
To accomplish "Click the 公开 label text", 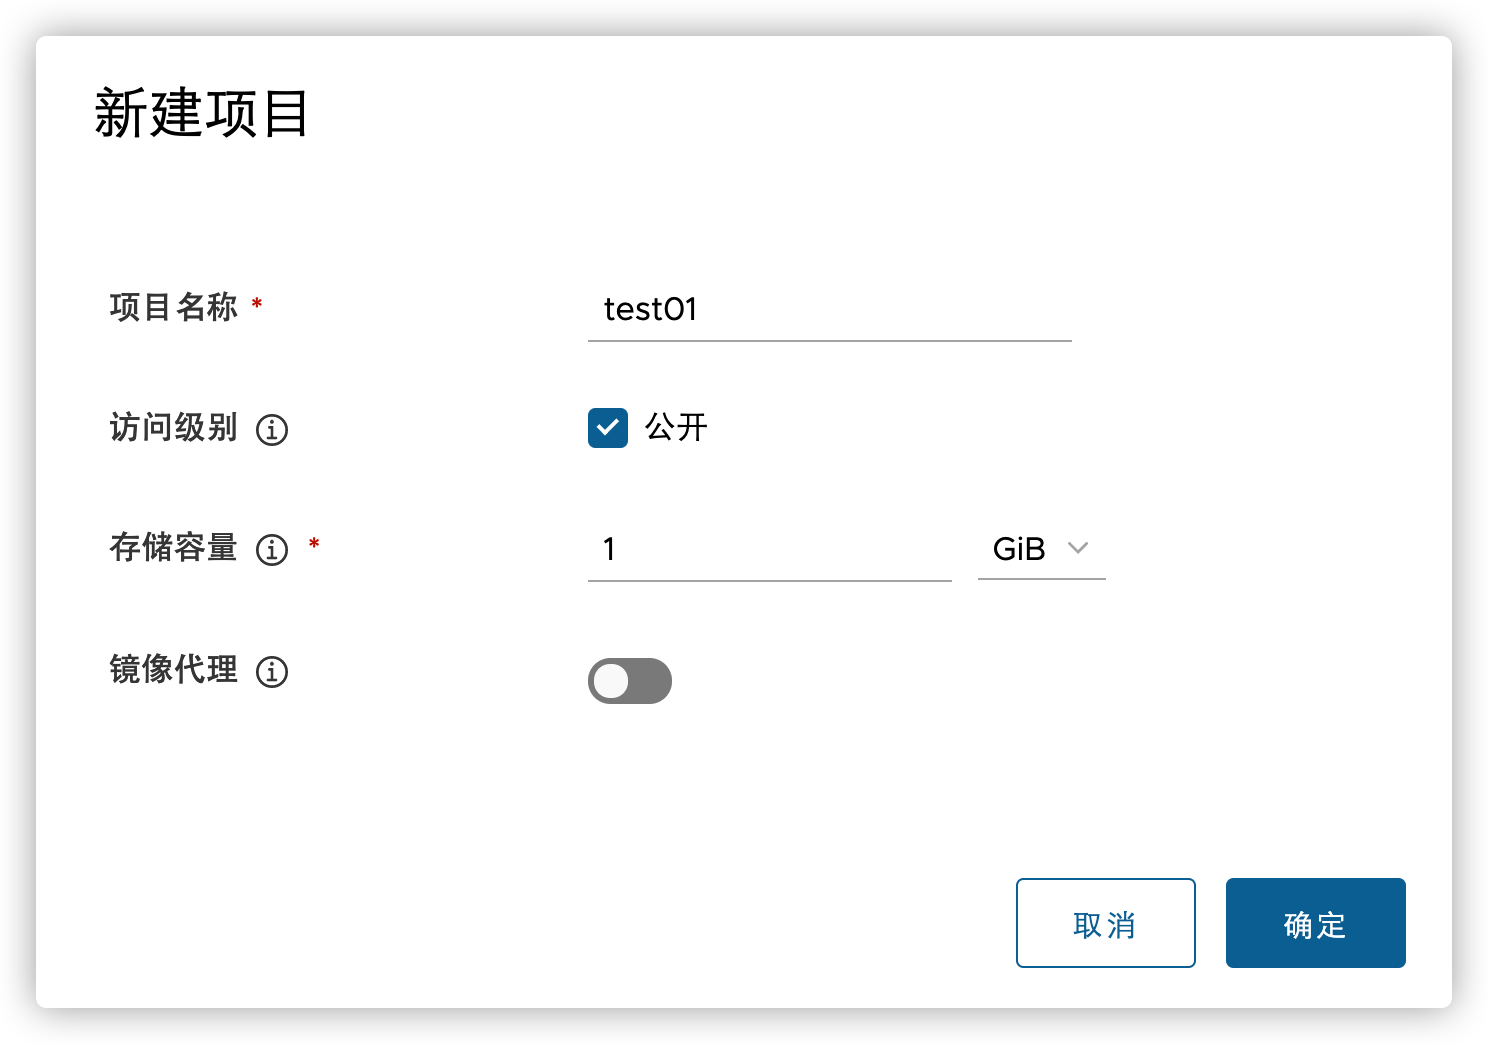I will point(676,428).
